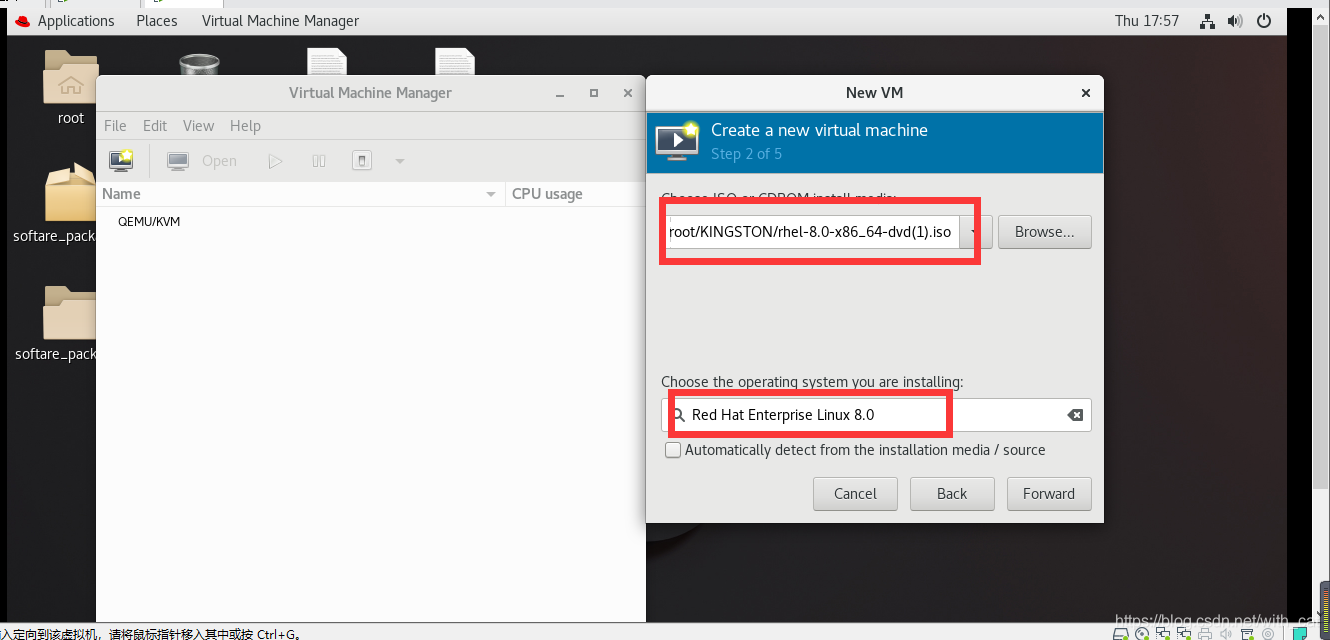The image size is (1330, 640).
Task: Open the File menu
Action: pyautogui.click(x=115, y=125)
